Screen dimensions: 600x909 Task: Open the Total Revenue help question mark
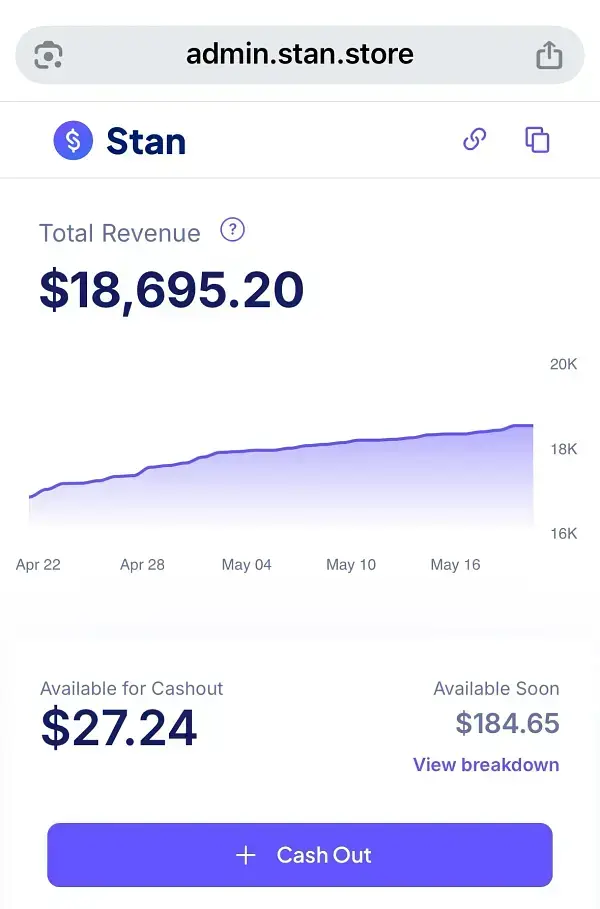232,231
